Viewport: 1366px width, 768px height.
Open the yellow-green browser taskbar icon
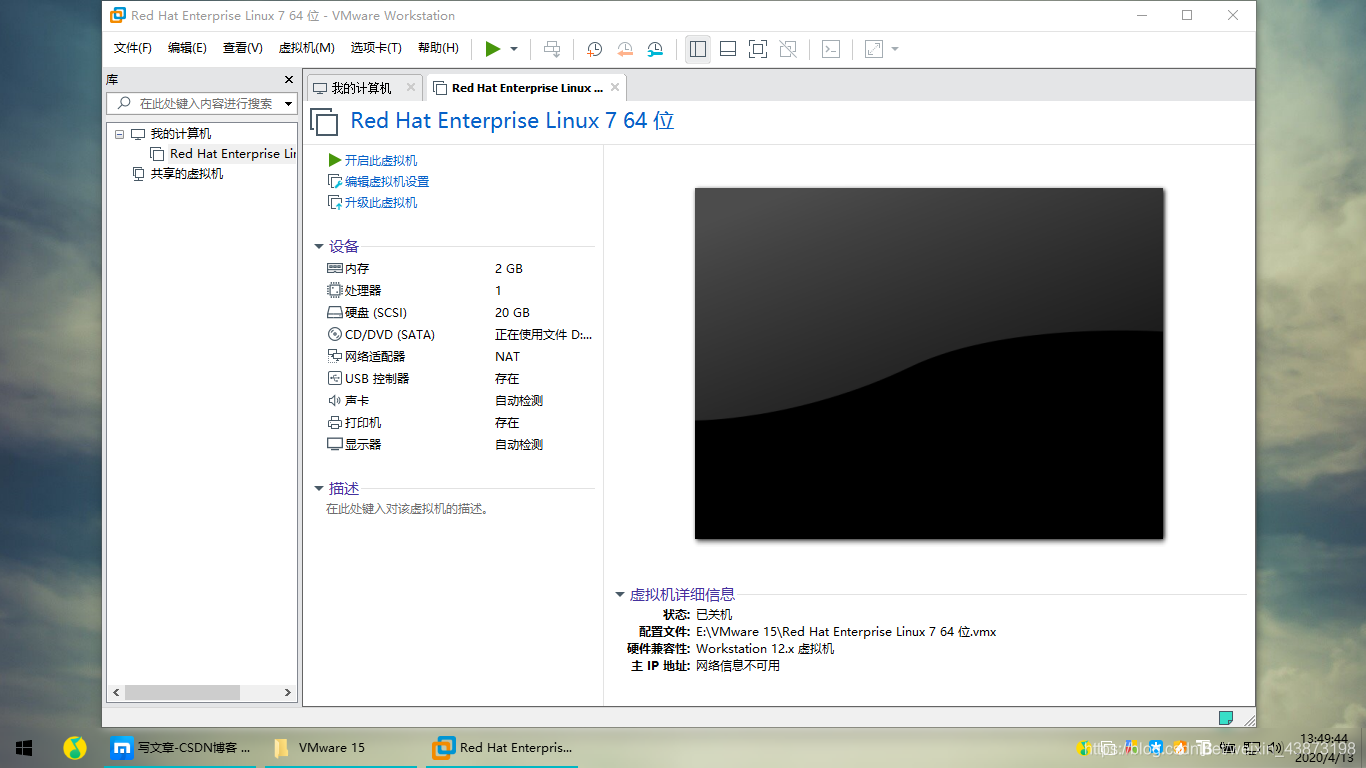pyautogui.click(x=75, y=747)
